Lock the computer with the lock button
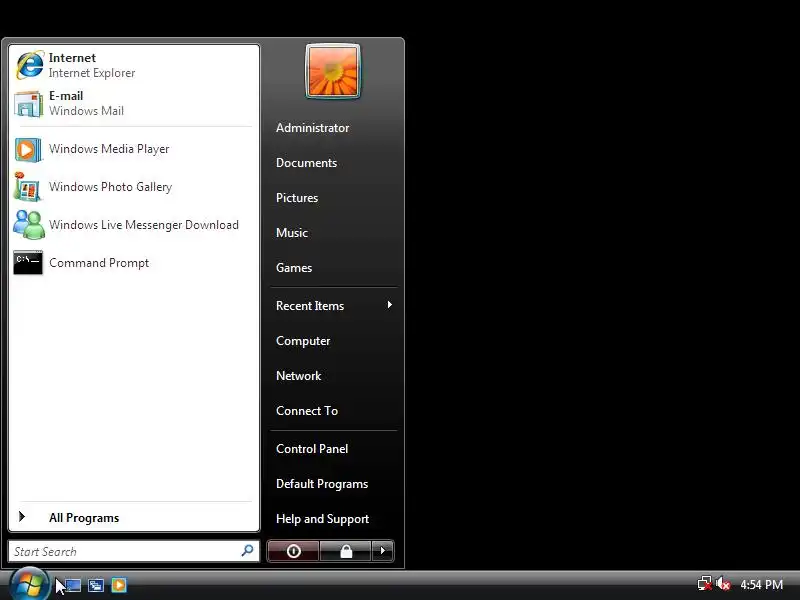Viewport: 800px width, 600px height. [x=346, y=551]
